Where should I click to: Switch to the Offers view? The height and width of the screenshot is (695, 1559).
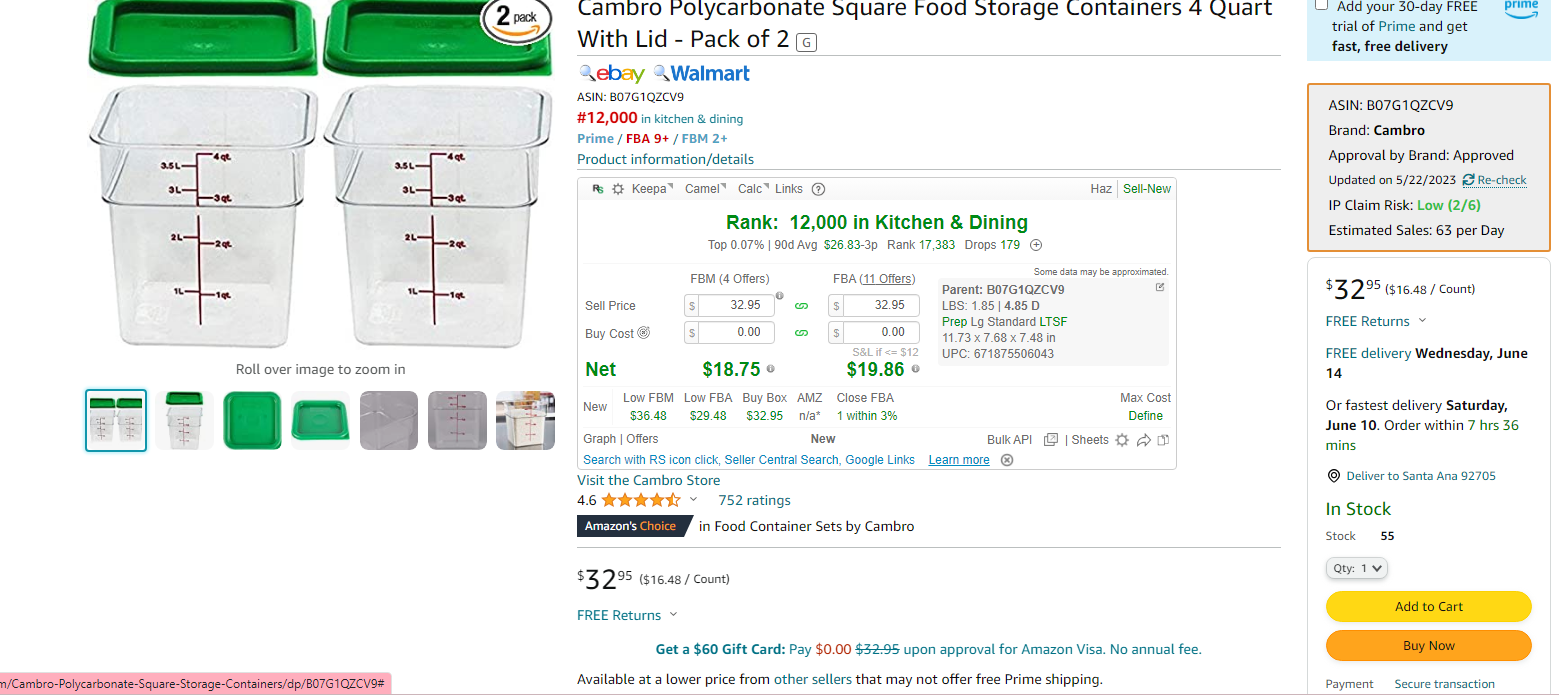(642, 439)
